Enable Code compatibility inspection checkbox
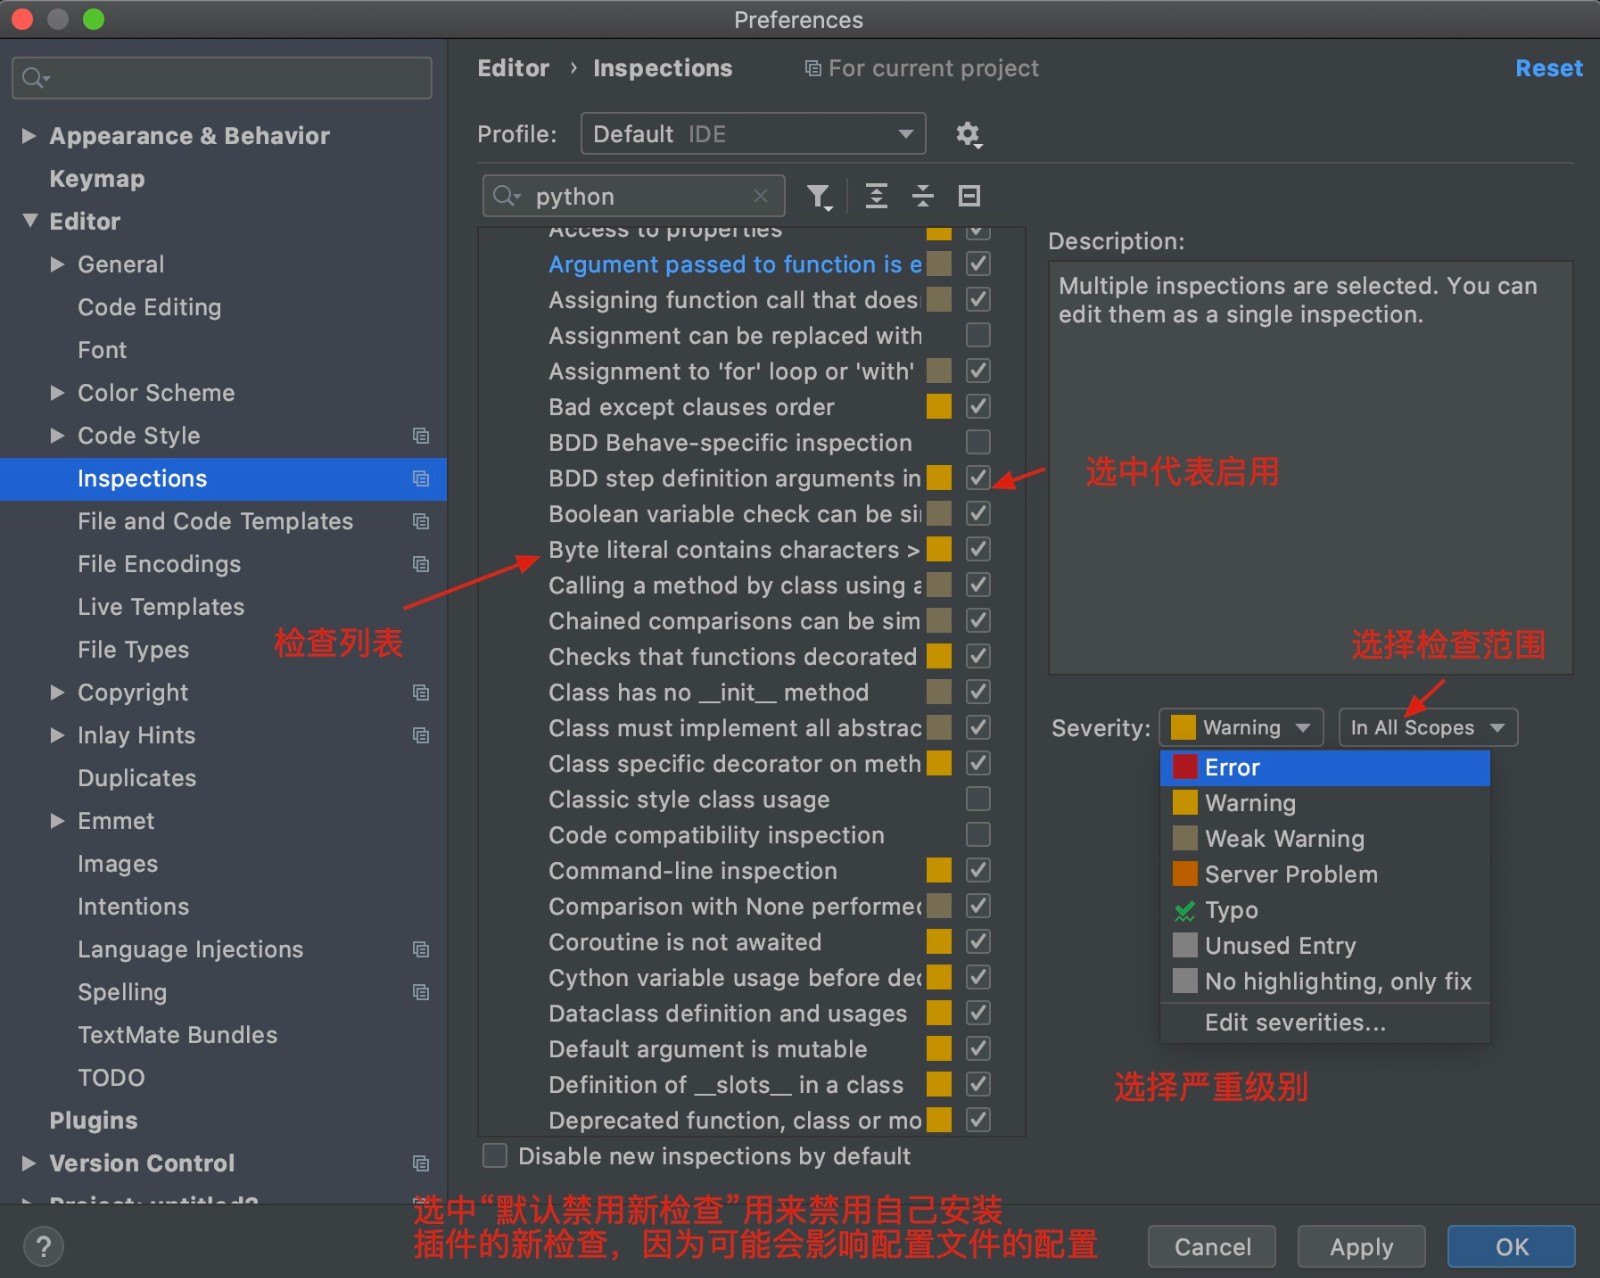1600x1278 pixels. pyautogui.click(x=978, y=835)
